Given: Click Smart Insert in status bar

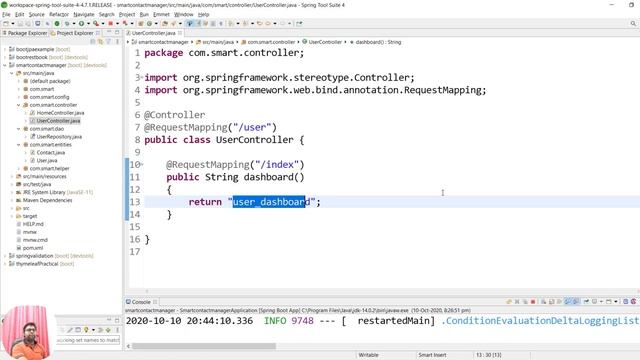Looking at the screenshot, I should [x=432, y=355].
